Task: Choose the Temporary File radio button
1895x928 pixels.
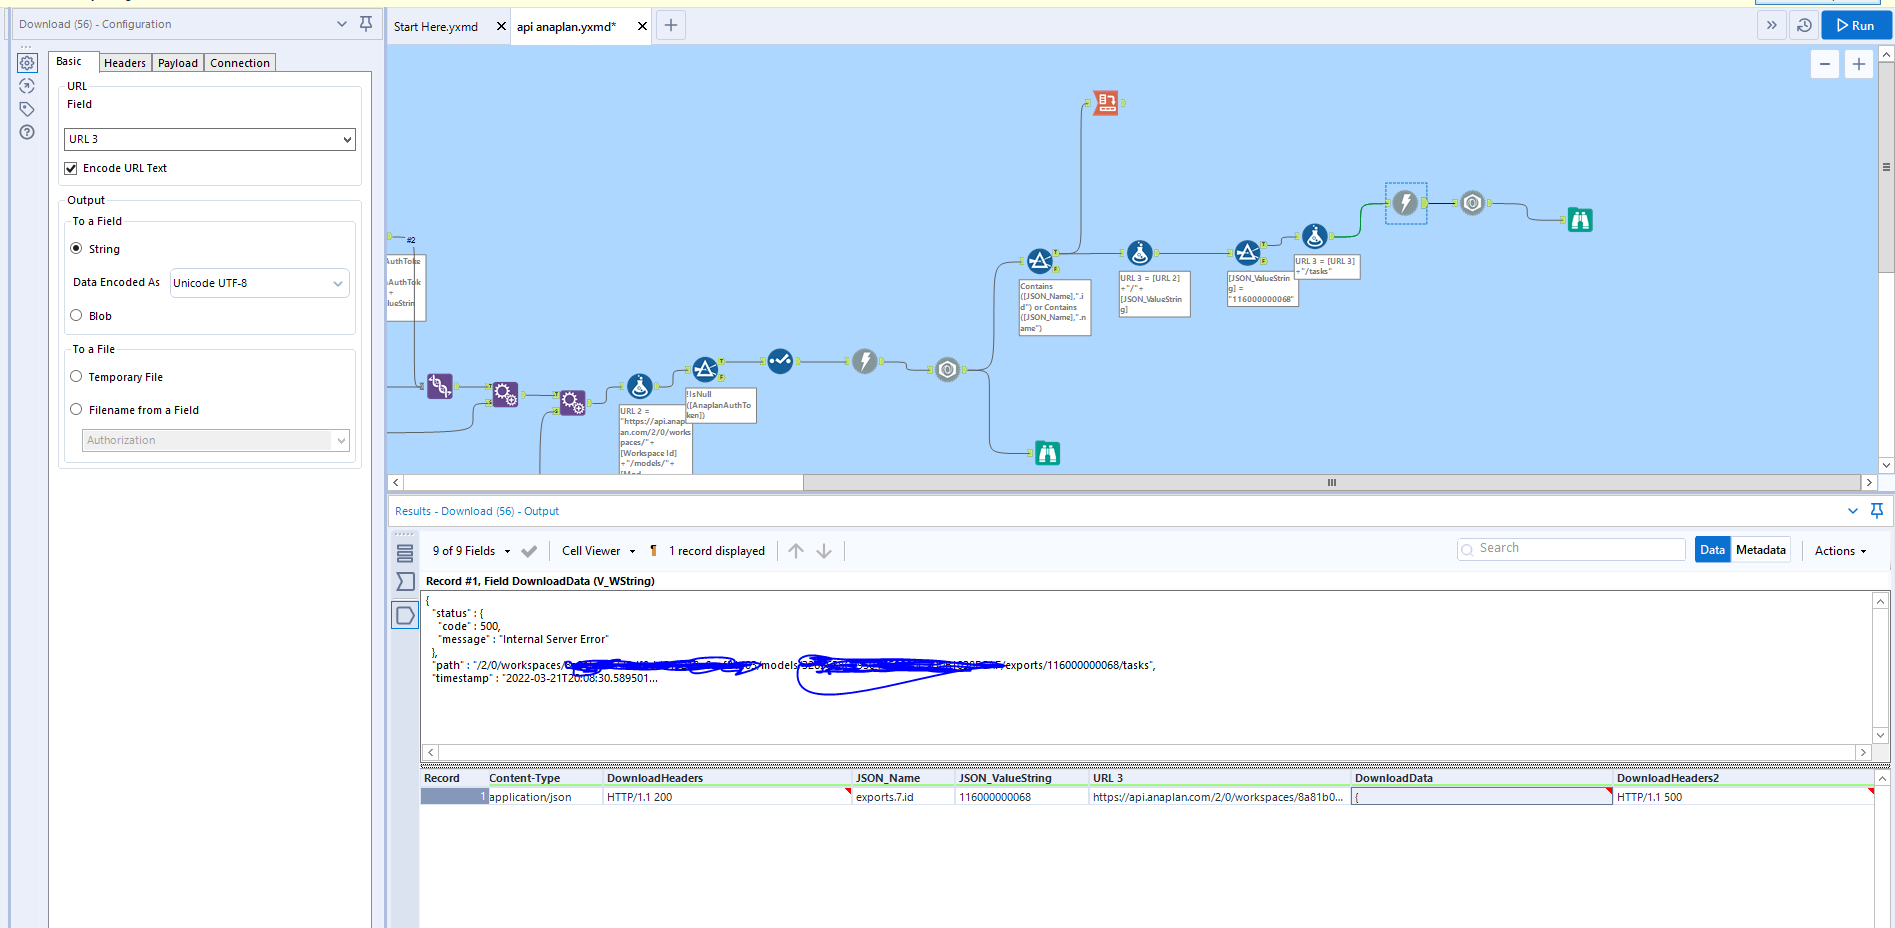Action: (x=76, y=376)
